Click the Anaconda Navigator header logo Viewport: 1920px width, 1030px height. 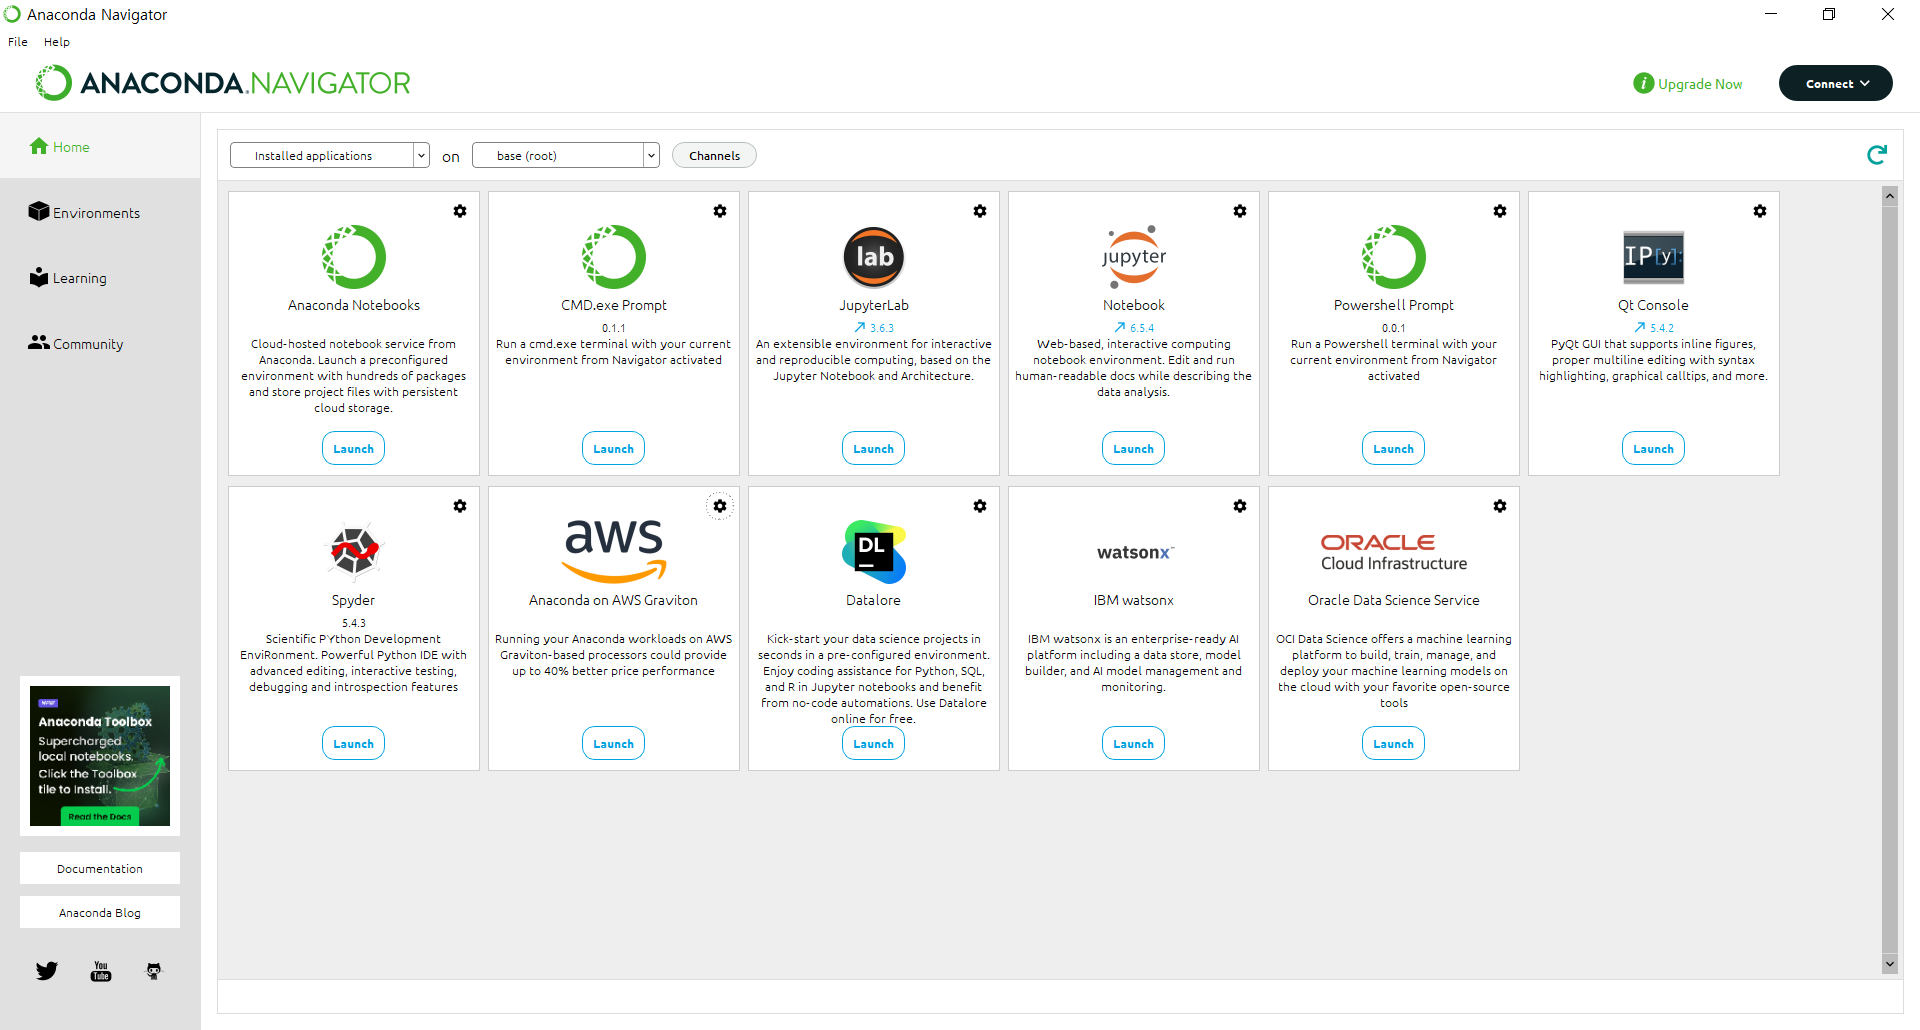223,83
